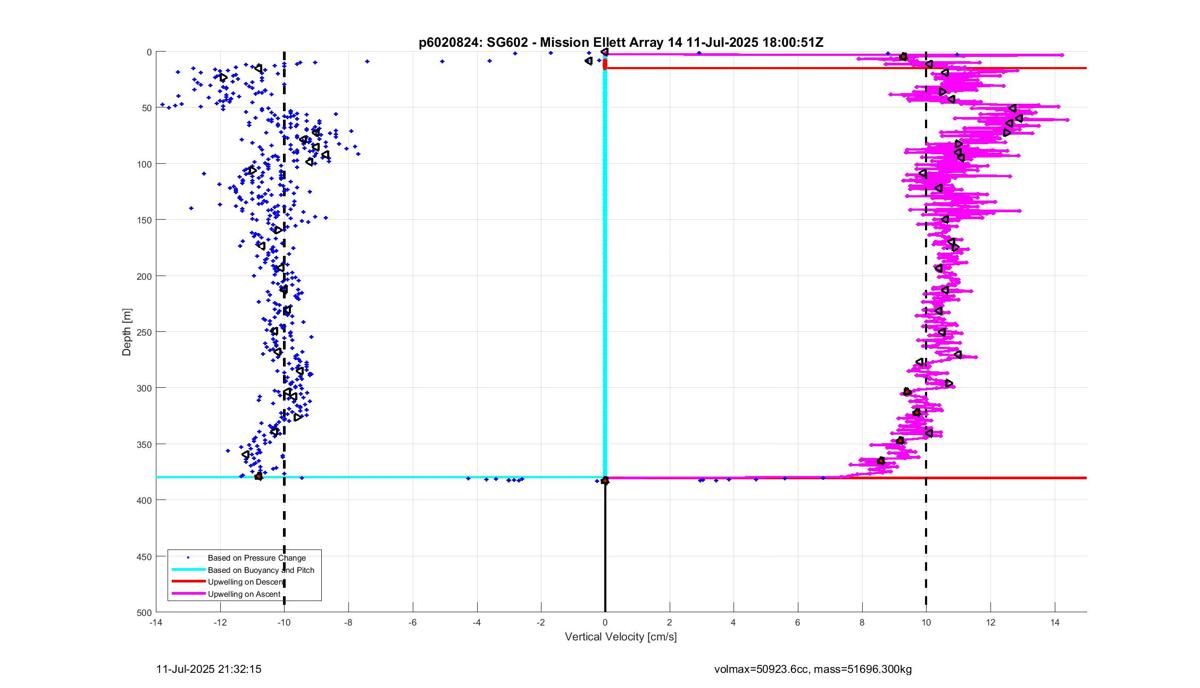Click x-axis tick label 14

(x=1054, y=622)
